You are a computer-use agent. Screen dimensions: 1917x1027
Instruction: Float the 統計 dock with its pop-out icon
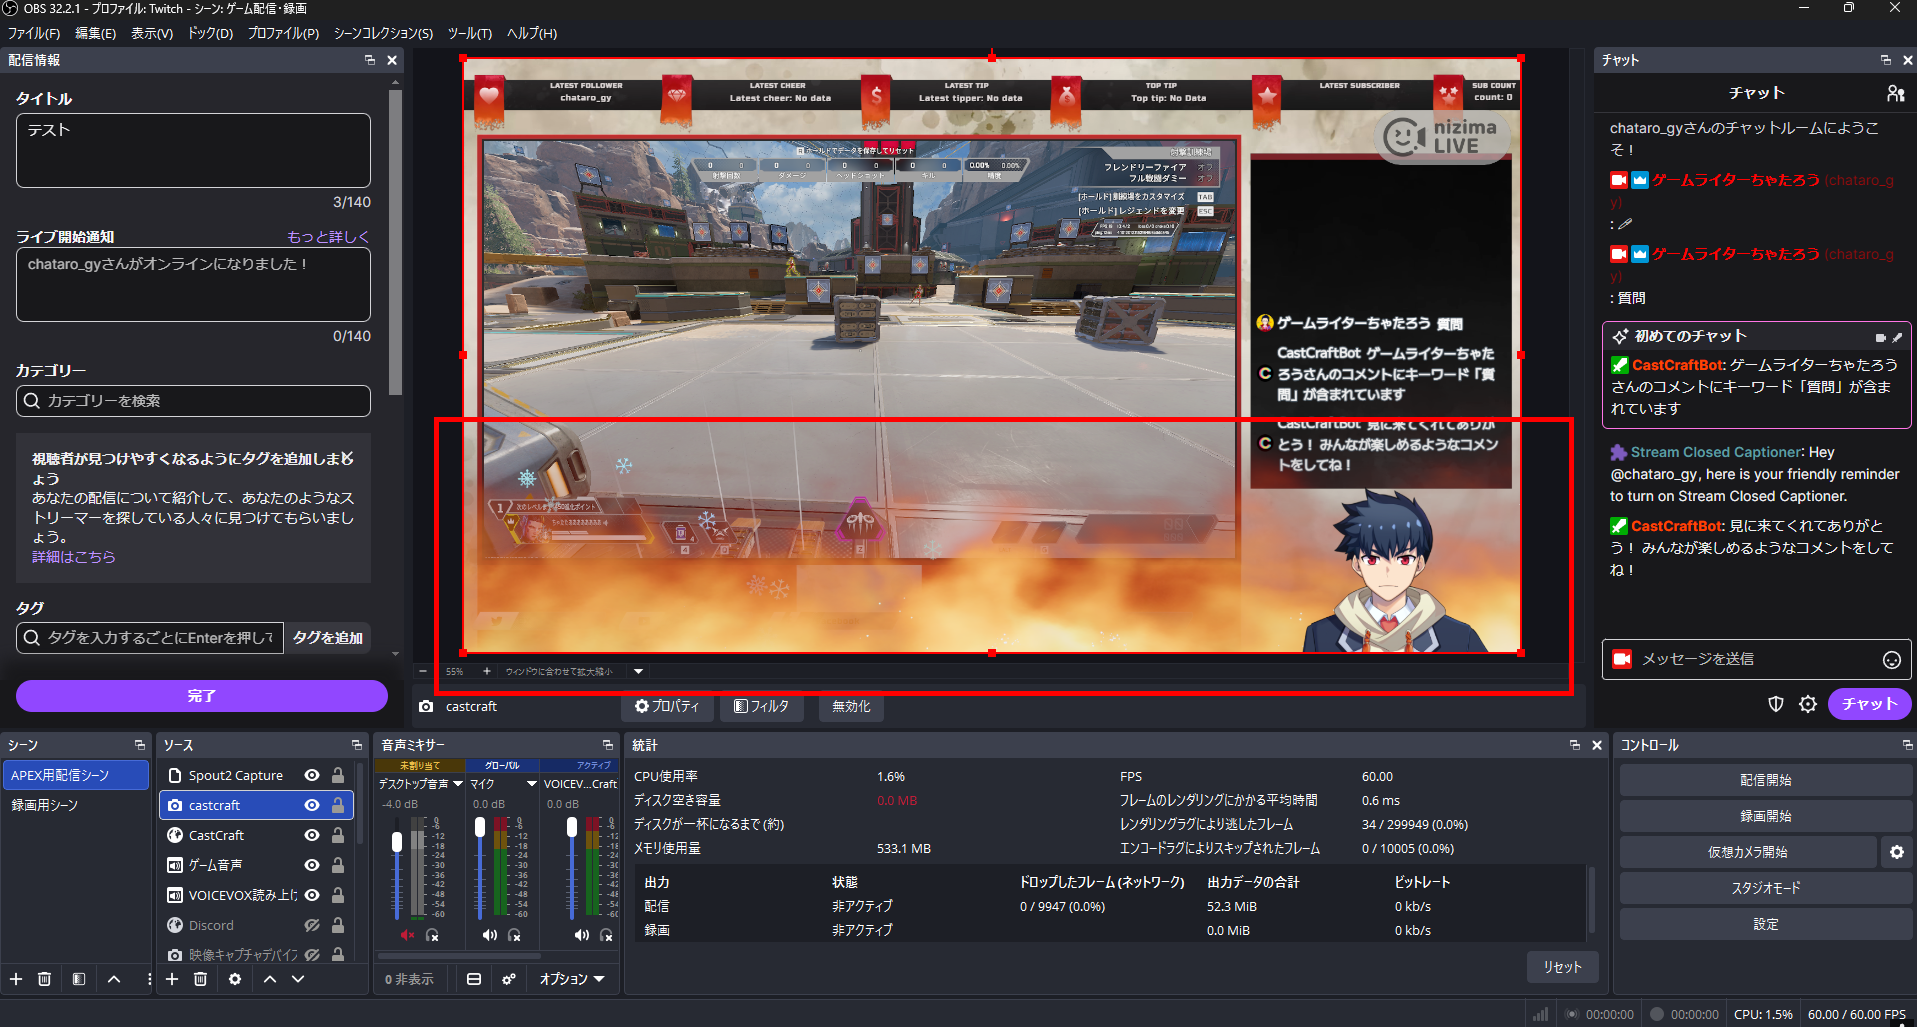click(x=1575, y=745)
